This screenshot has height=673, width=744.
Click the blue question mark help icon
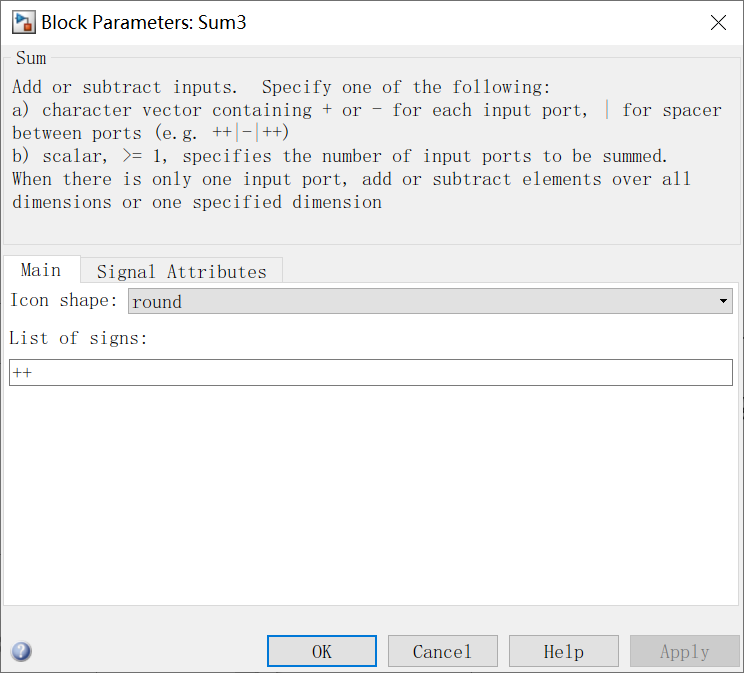point(21,652)
